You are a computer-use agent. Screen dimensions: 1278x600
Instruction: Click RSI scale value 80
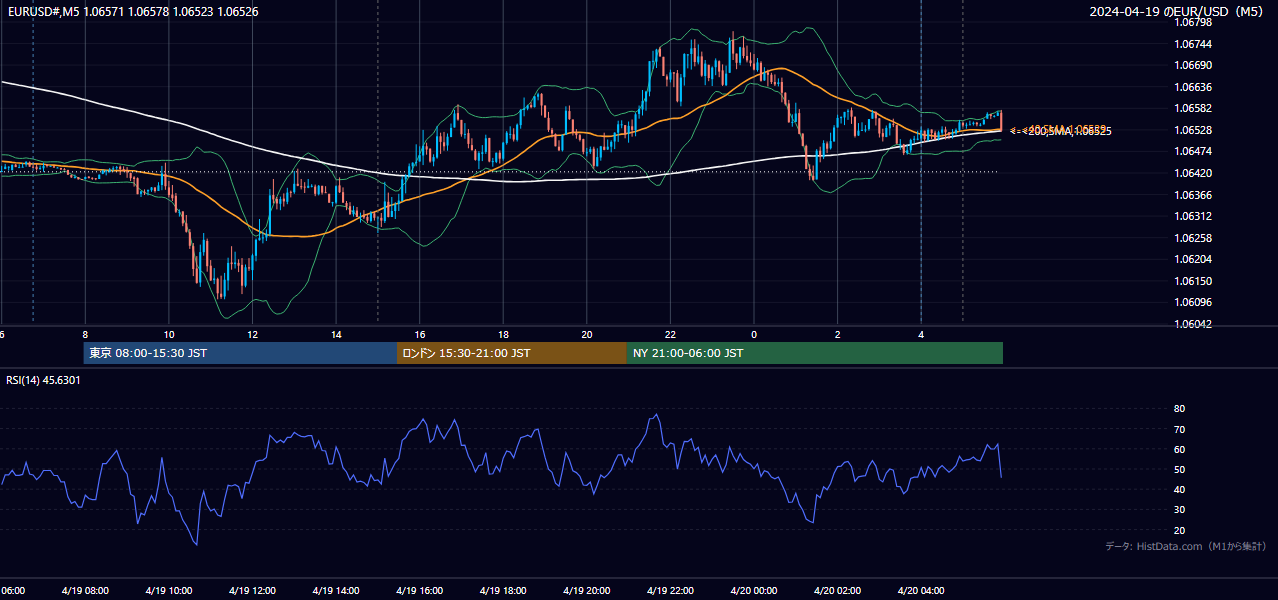(1179, 409)
